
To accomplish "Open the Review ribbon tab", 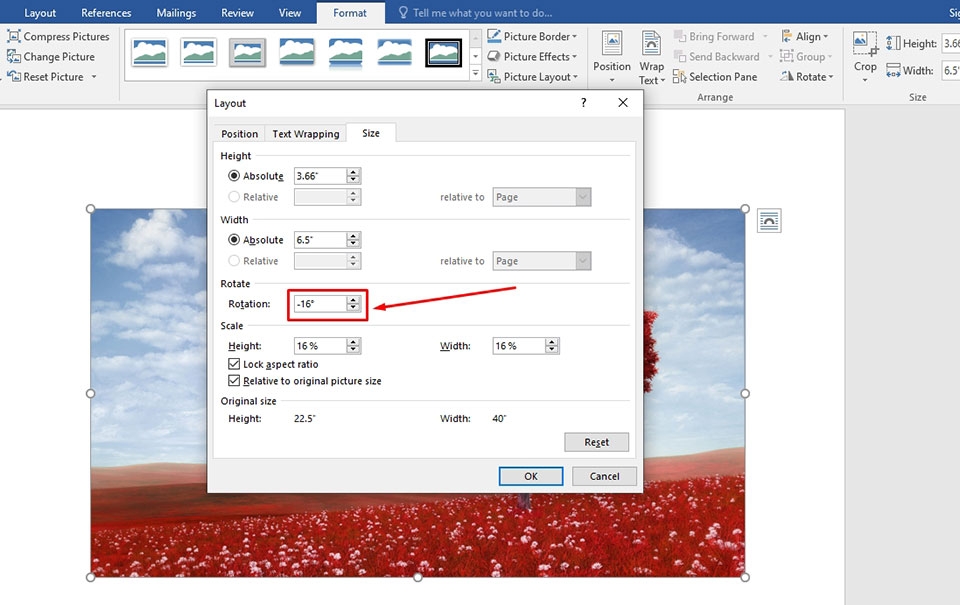I will point(238,13).
